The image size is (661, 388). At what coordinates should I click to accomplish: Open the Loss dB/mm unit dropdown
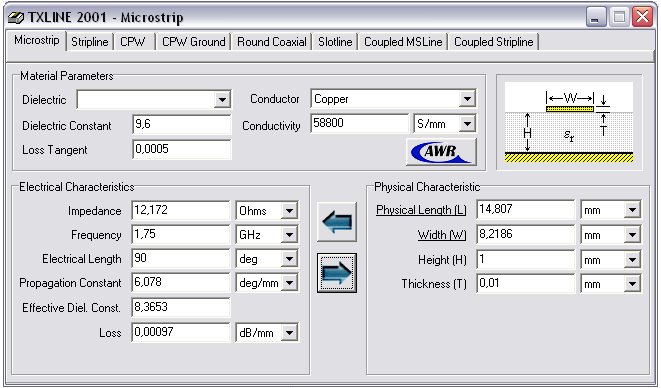290,333
